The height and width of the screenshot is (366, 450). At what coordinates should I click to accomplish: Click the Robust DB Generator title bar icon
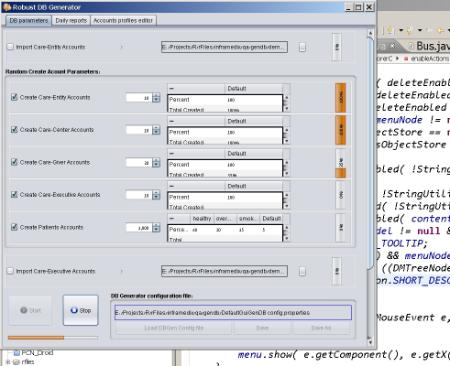(x=7, y=7)
